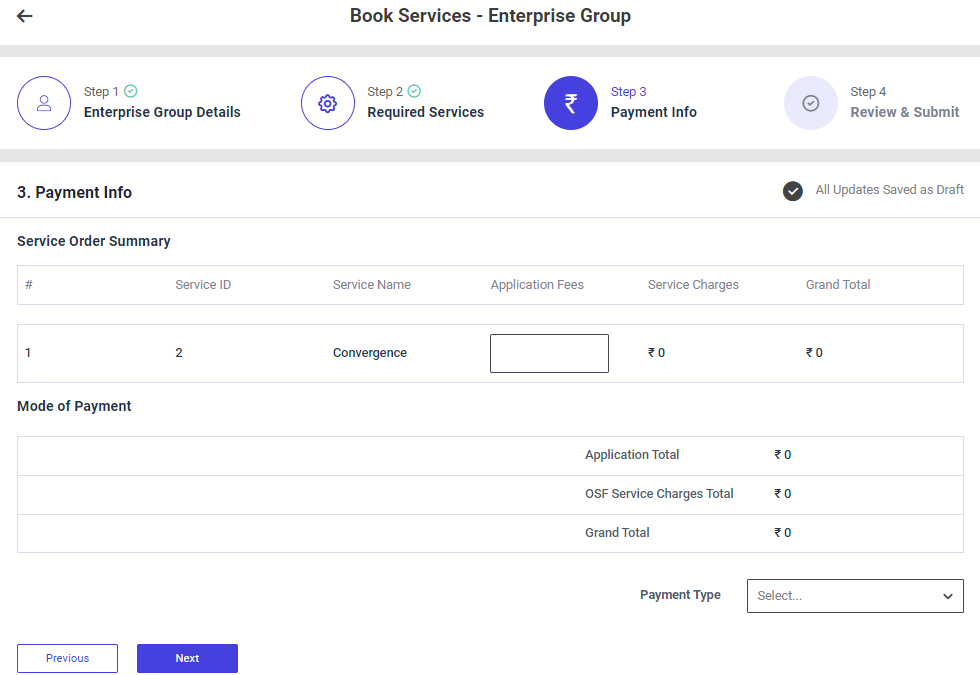
Task: Click the Step 2 gear icon
Action: click(327, 103)
